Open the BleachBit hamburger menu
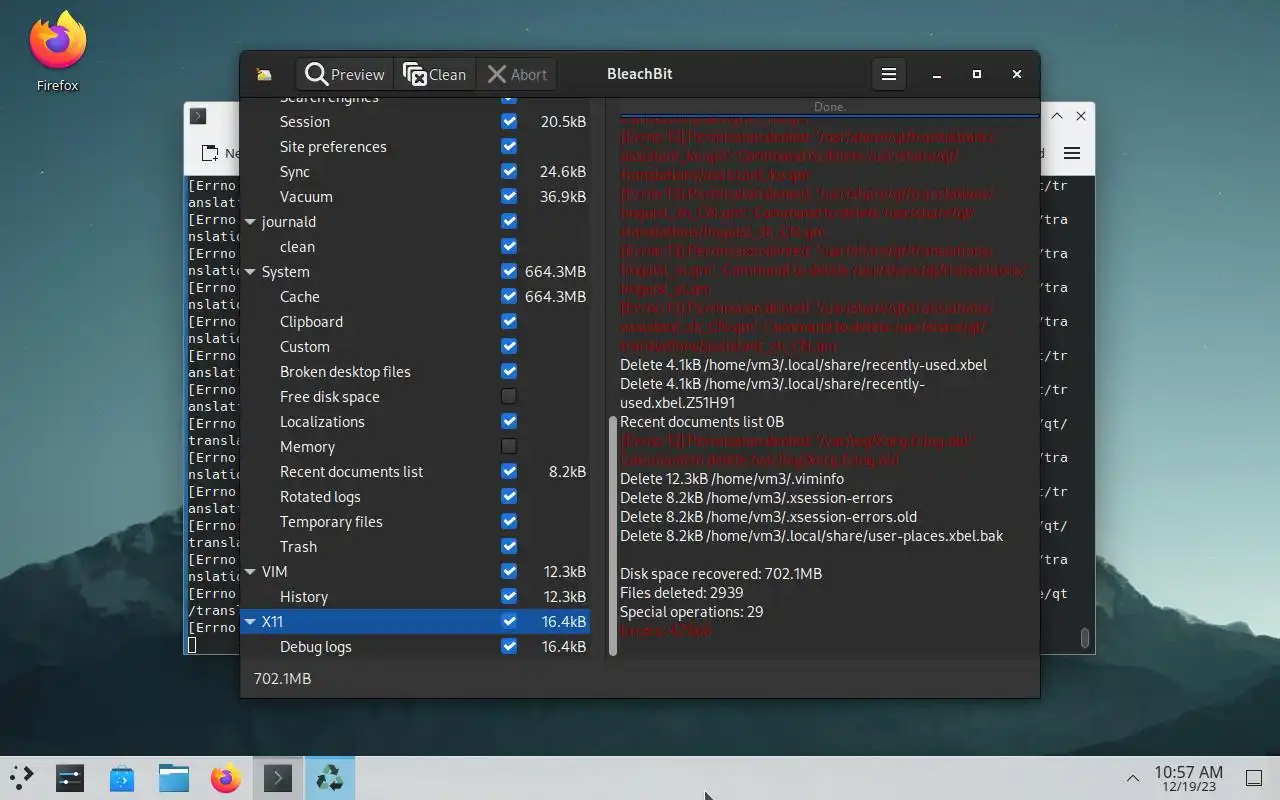 (888, 74)
